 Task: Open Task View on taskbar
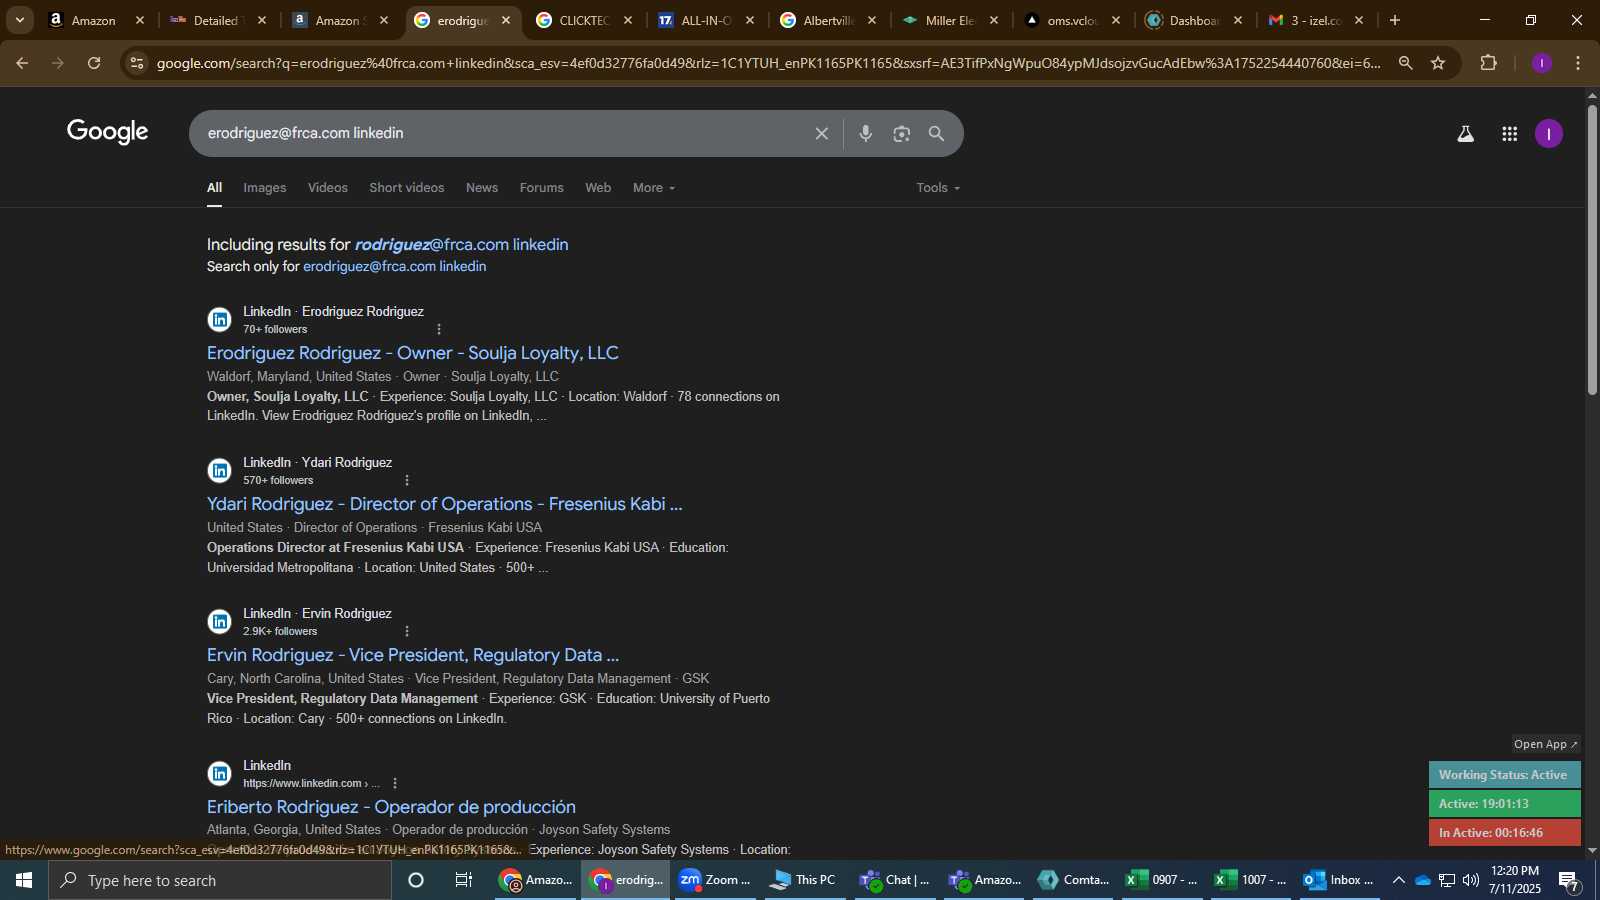pos(464,880)
